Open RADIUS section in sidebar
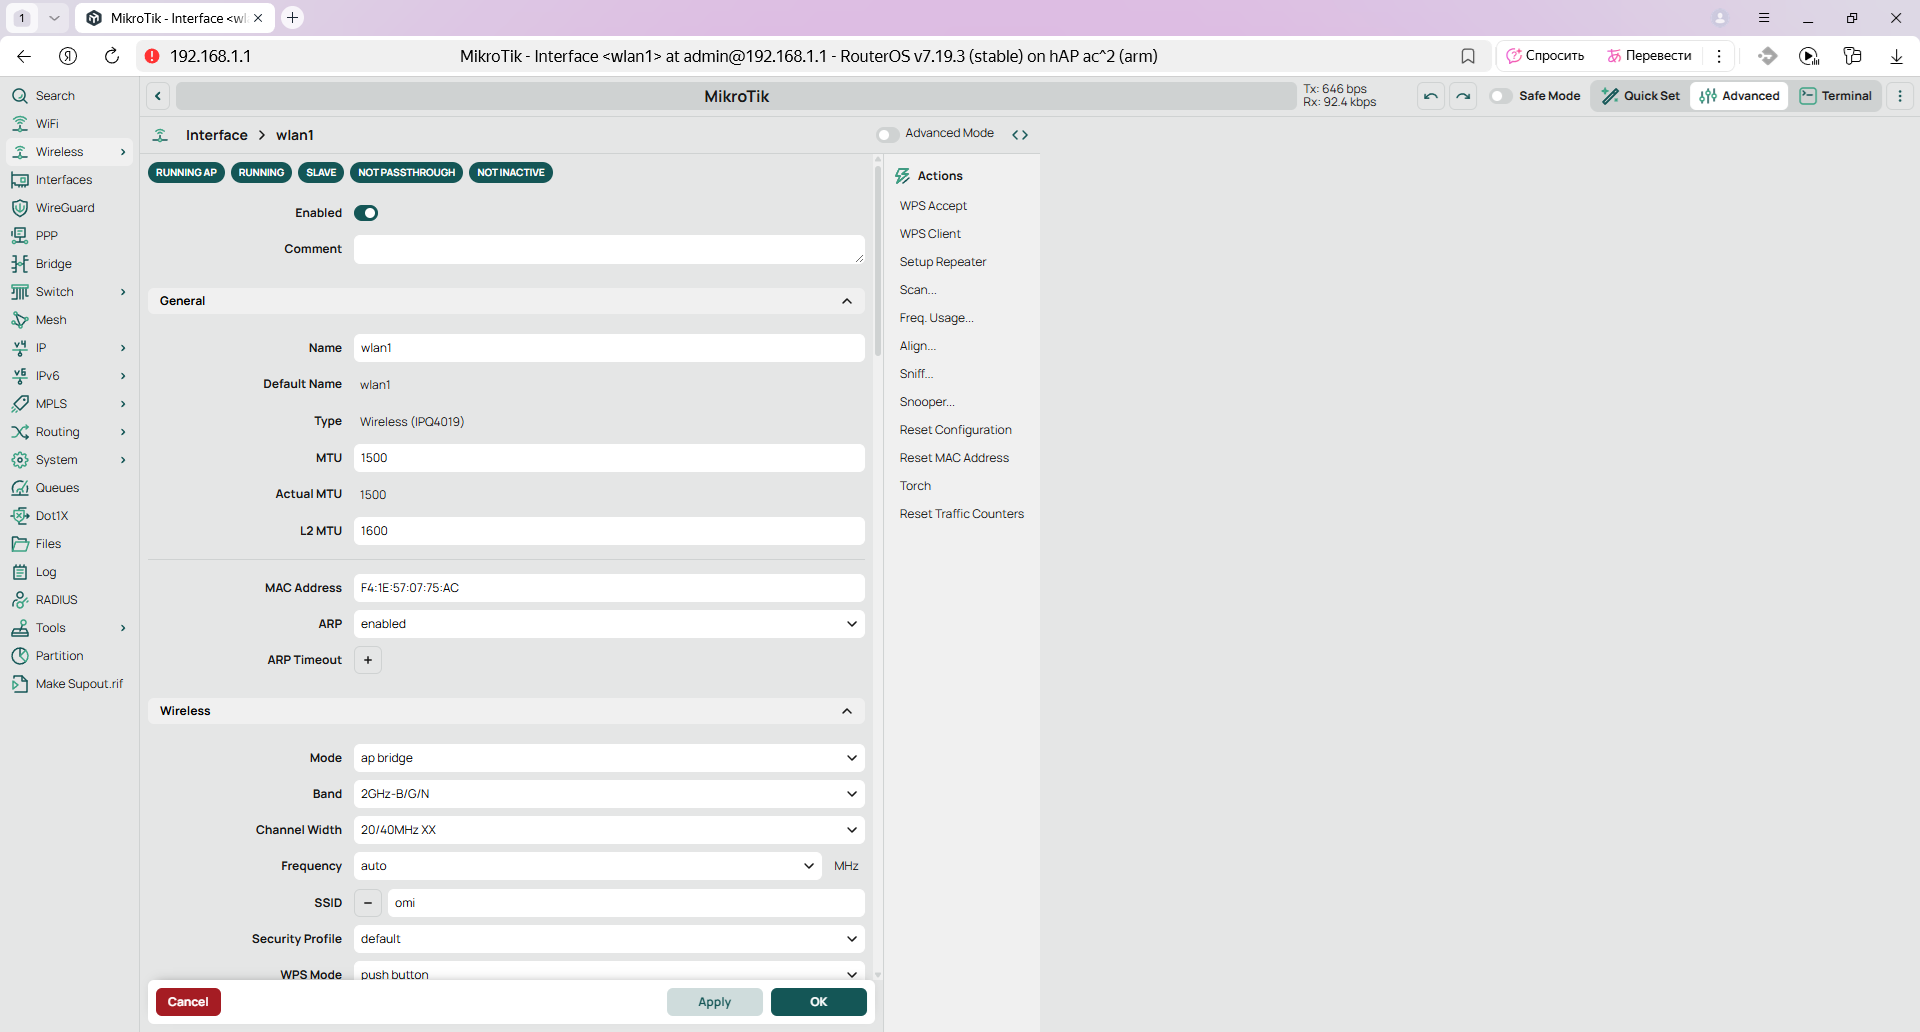The image size is (1920, 1032). point(69,600)
